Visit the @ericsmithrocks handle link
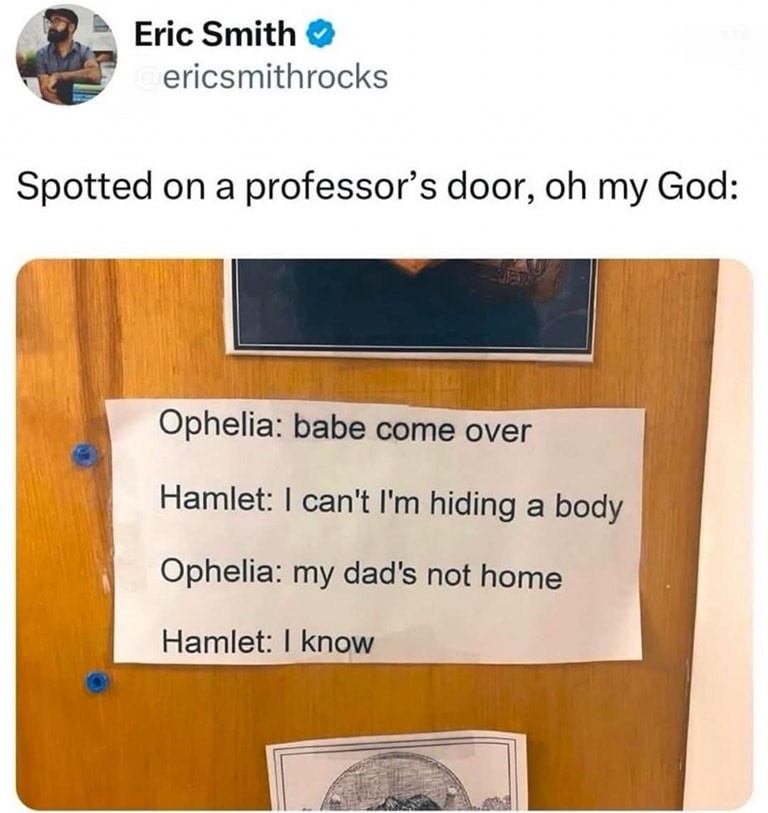Screen dimensions: 768x813 [262, 77]
